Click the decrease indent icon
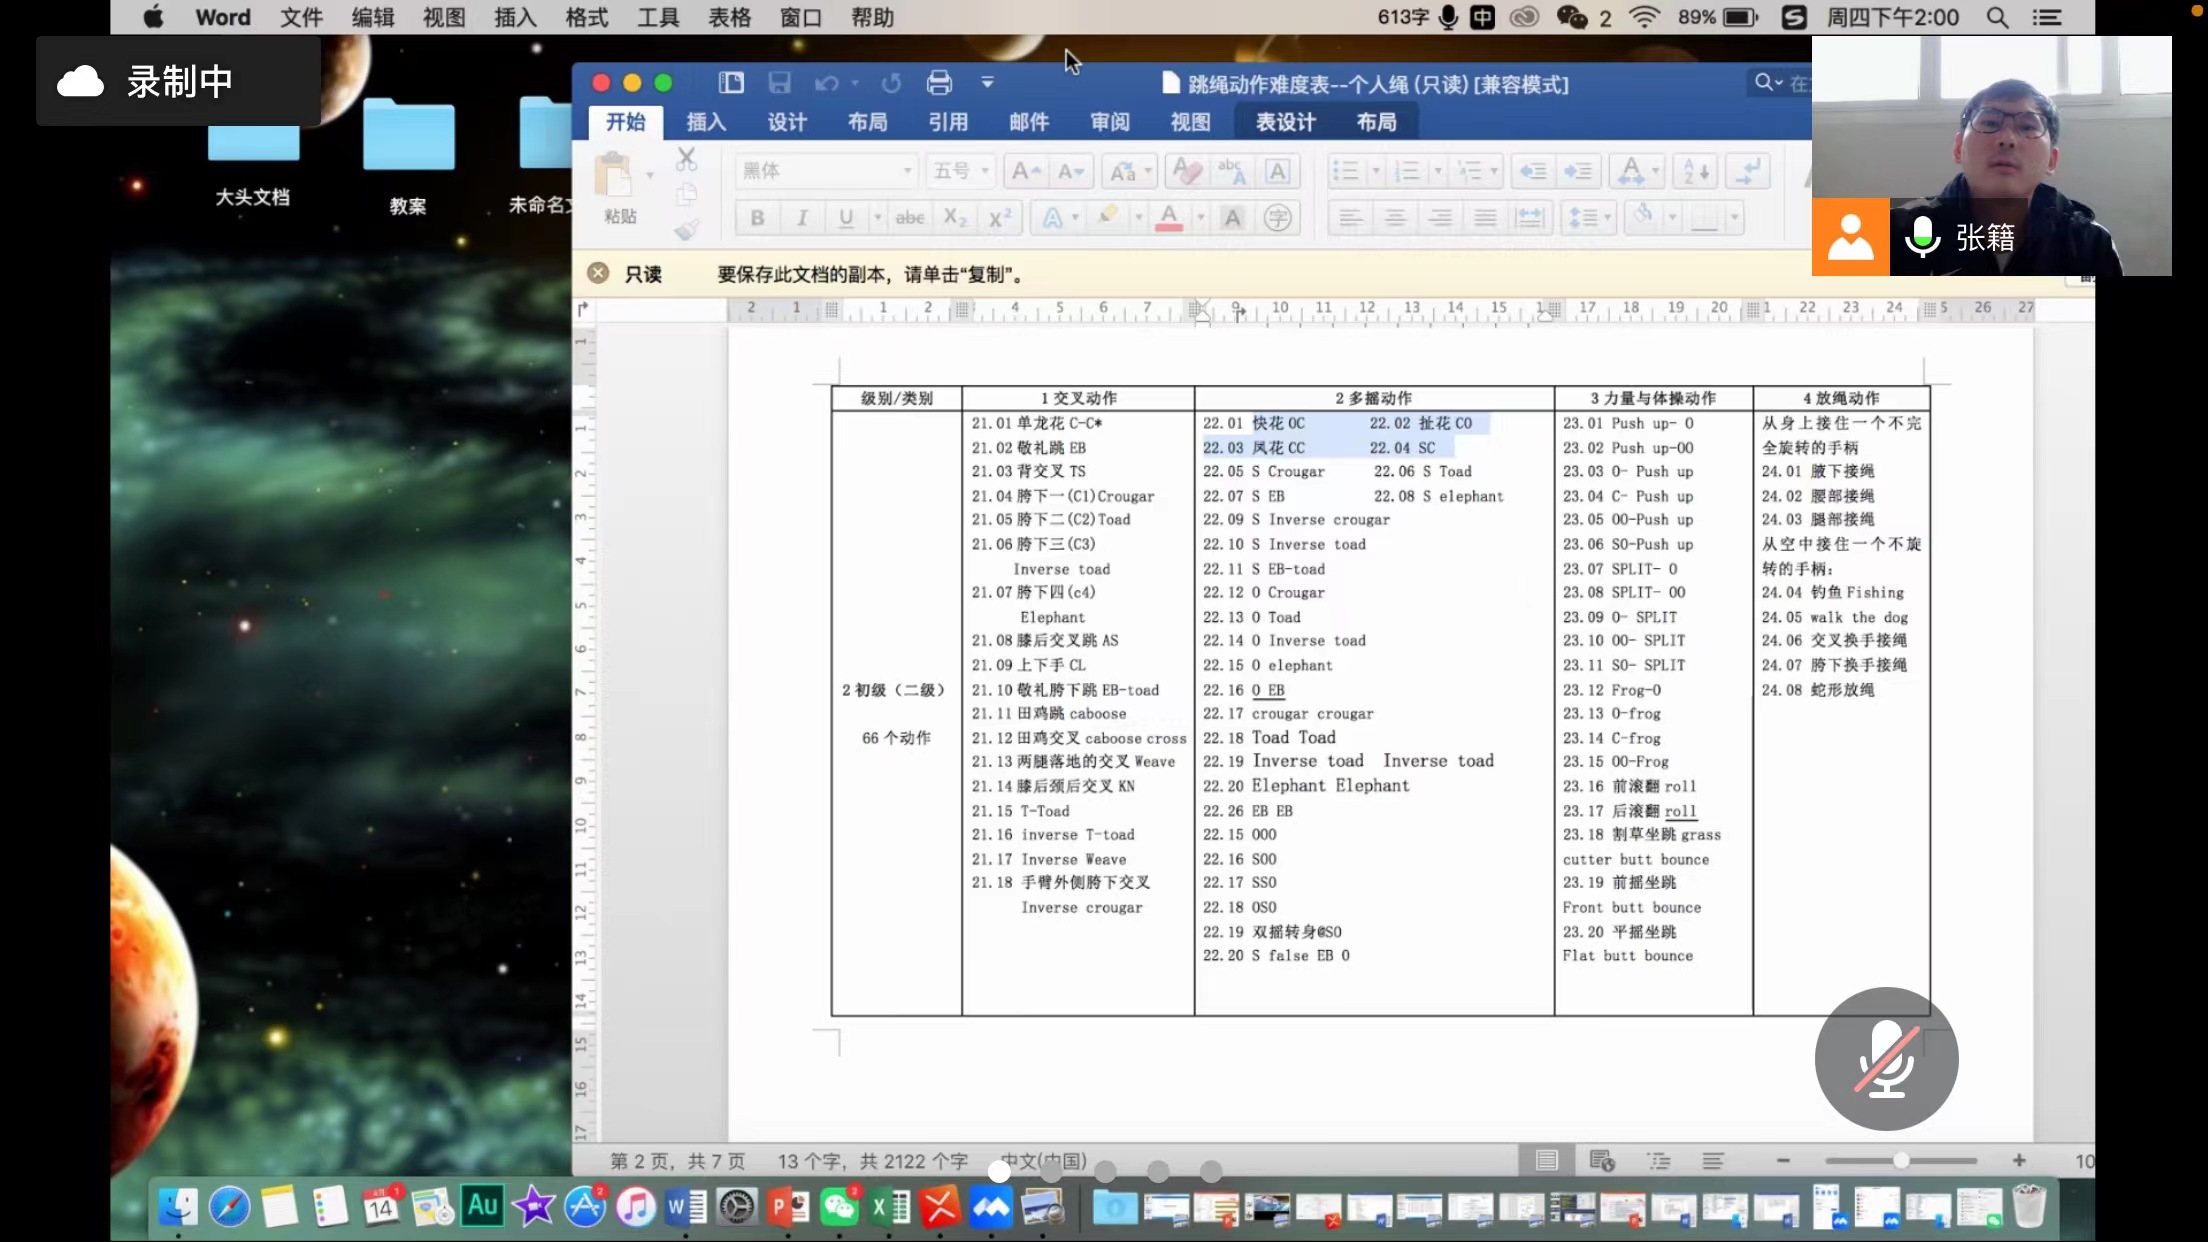Viewport: 2208px width, 1242px height. point(1532,172)
